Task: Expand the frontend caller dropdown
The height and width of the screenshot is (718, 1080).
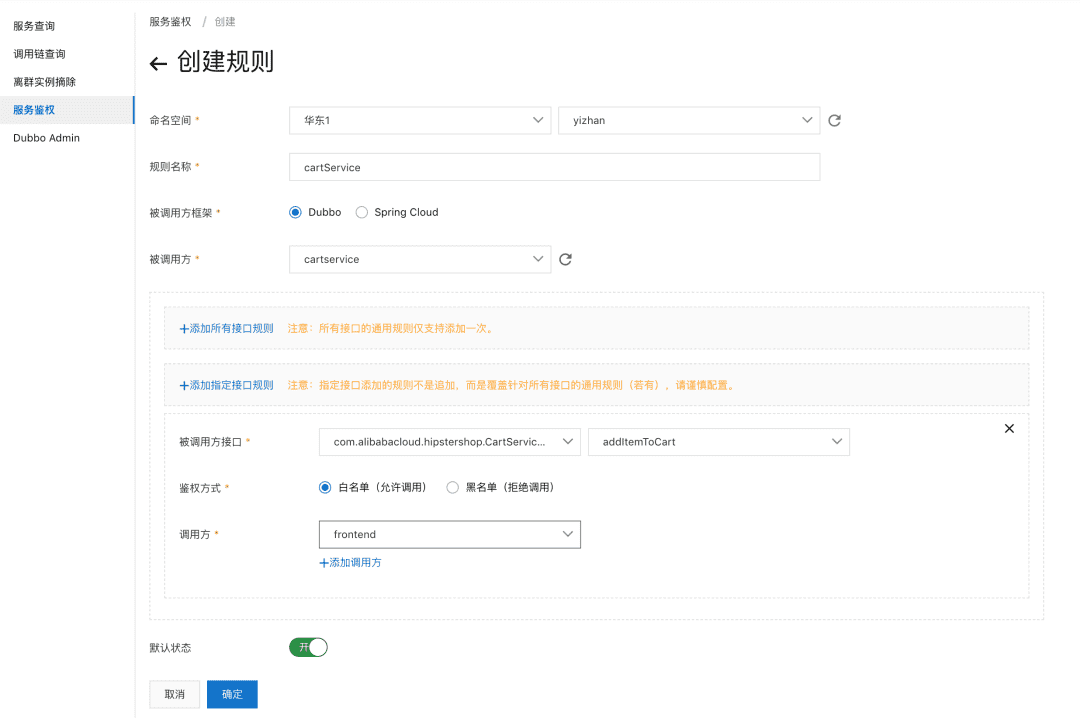Action: 450,535
